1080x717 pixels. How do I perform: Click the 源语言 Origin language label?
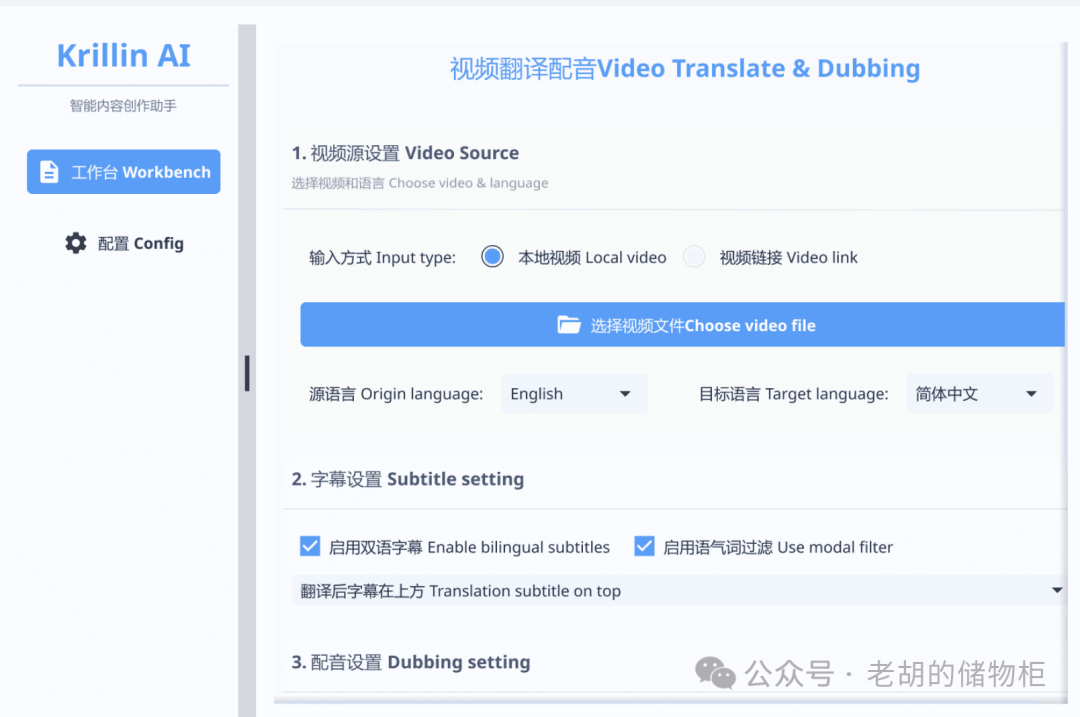tap(396, 394)
